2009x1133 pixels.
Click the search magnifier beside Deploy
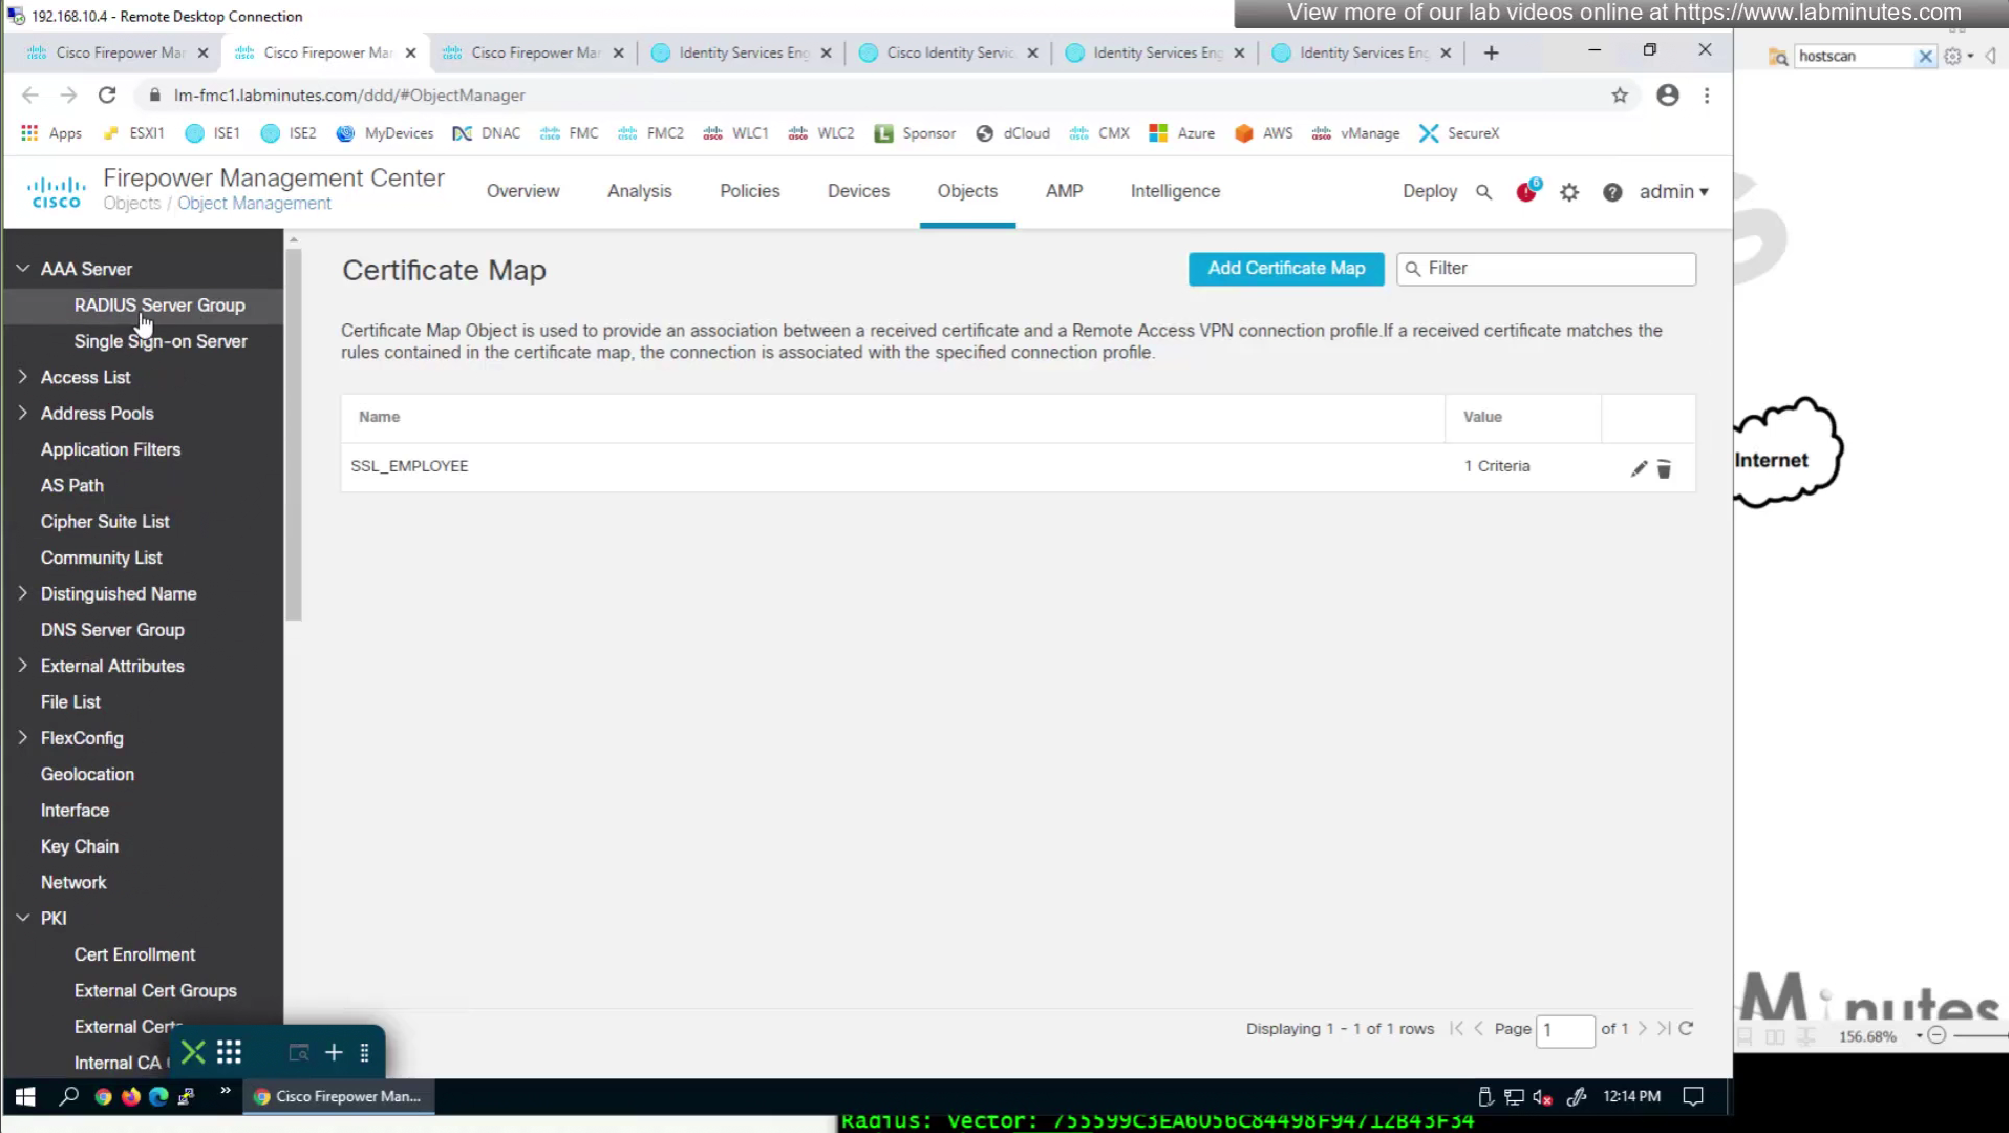(1483, 192)
